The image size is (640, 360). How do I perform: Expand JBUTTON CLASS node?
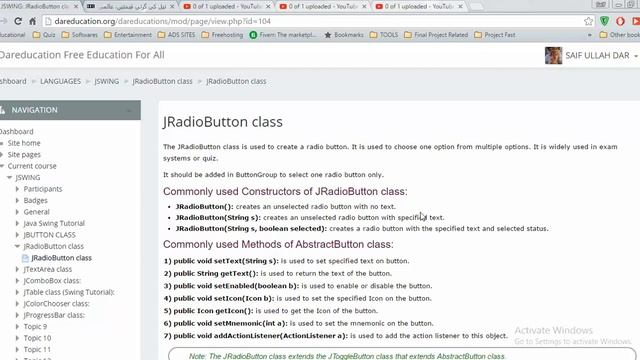pyautogui.click(x=18, y=235)
